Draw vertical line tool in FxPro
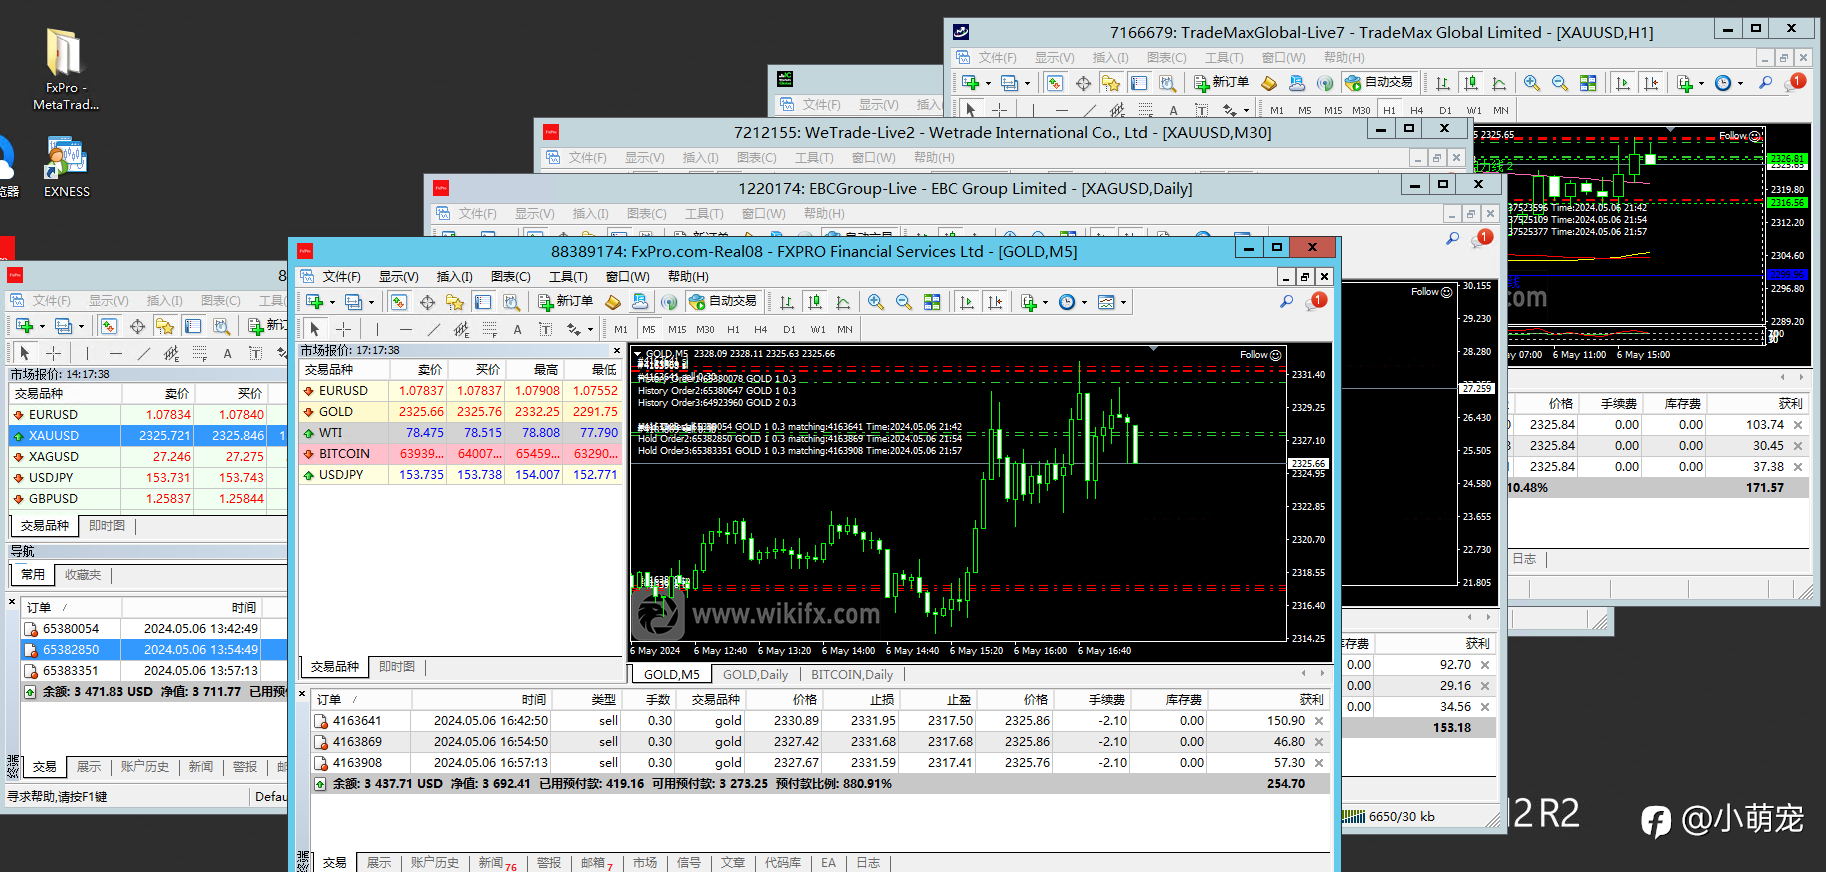Image resolution: width=1826 pixels, height=872 pixels. [377, 329]
